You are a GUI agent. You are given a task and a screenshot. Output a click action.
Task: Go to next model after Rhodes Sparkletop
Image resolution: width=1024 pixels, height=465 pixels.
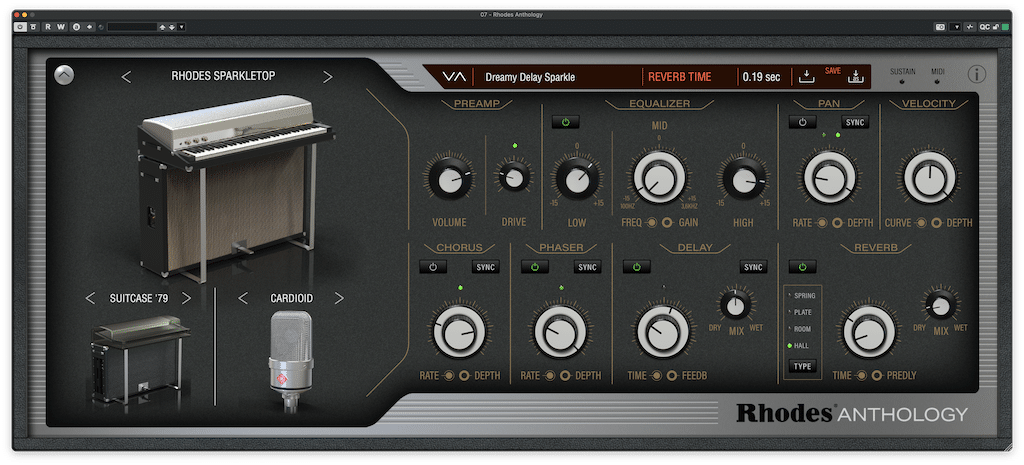point(327,77)
